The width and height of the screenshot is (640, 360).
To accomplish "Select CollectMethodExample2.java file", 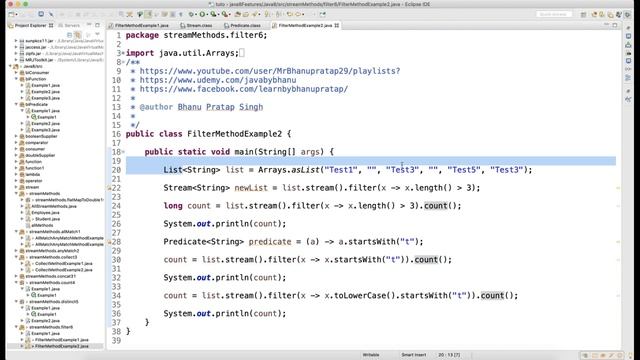I will tap(60, 270).
